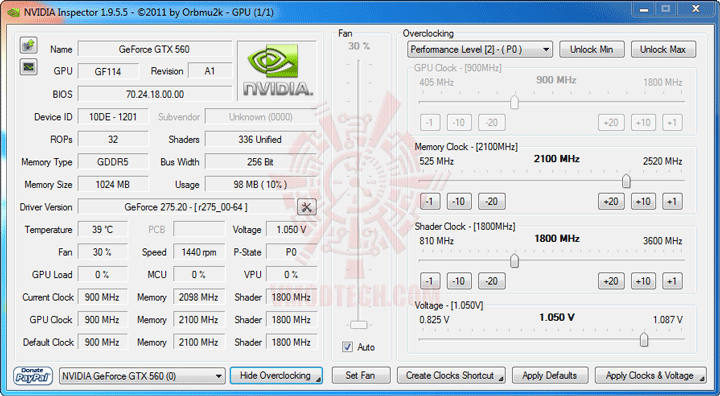Increase Shader Clock by 10 MHz
This screenshot has width=720, height=396.
(643, 281)
